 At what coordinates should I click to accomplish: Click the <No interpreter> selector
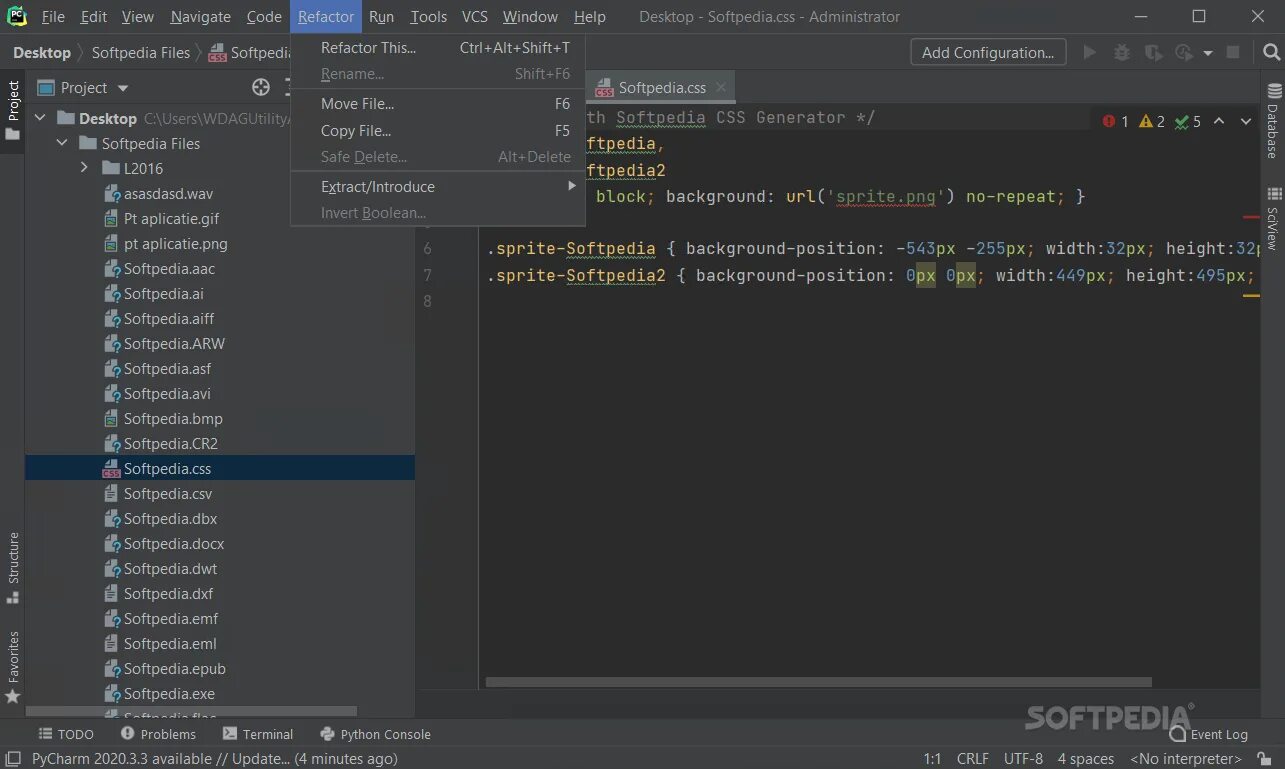click(x=1187, y=759)
